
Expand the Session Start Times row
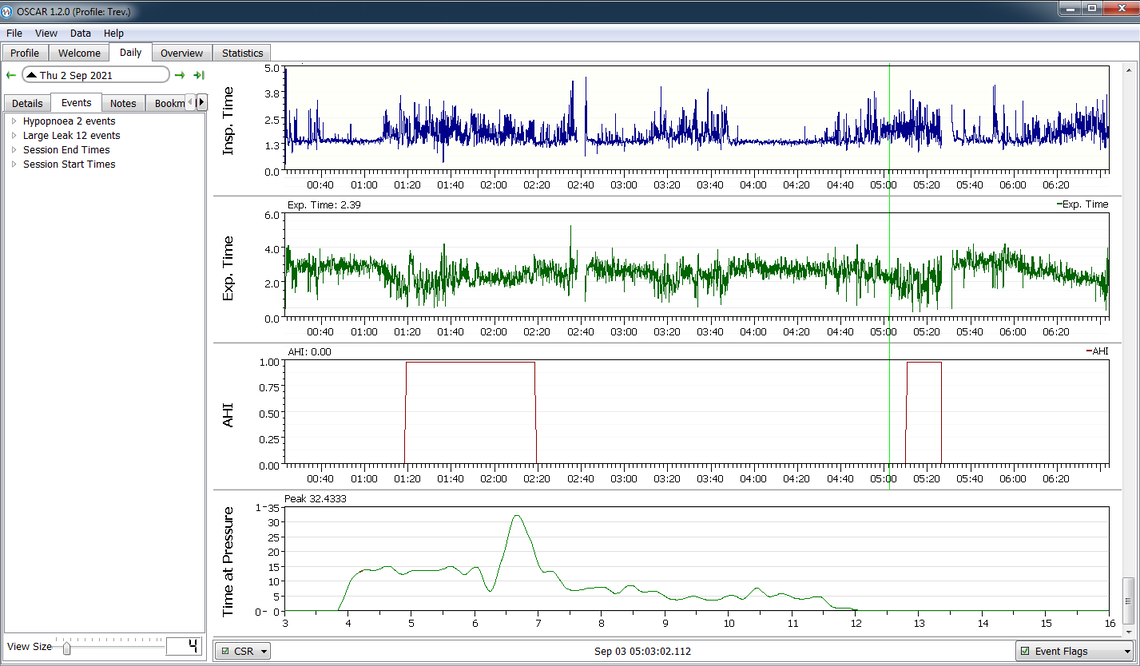click(14, 164)
